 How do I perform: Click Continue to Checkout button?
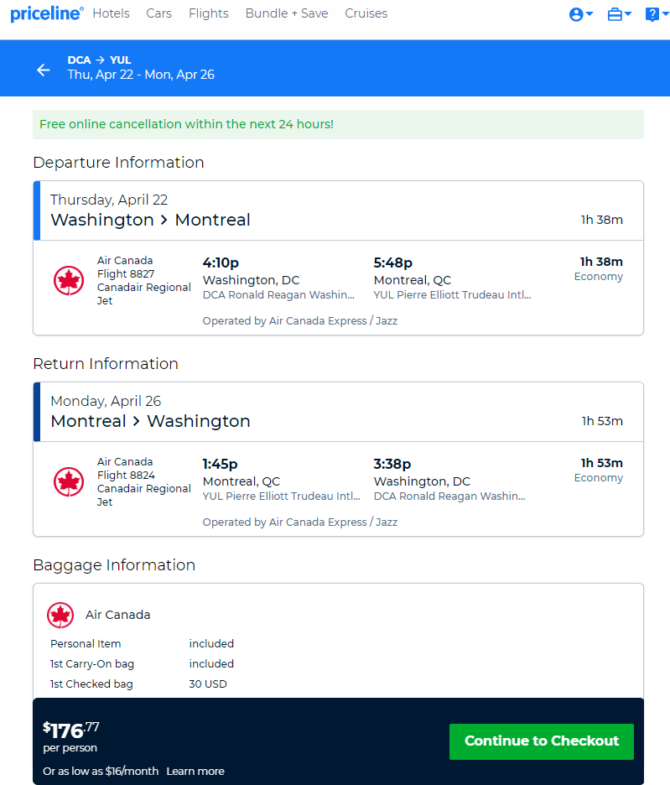click(x=541, y=741)
